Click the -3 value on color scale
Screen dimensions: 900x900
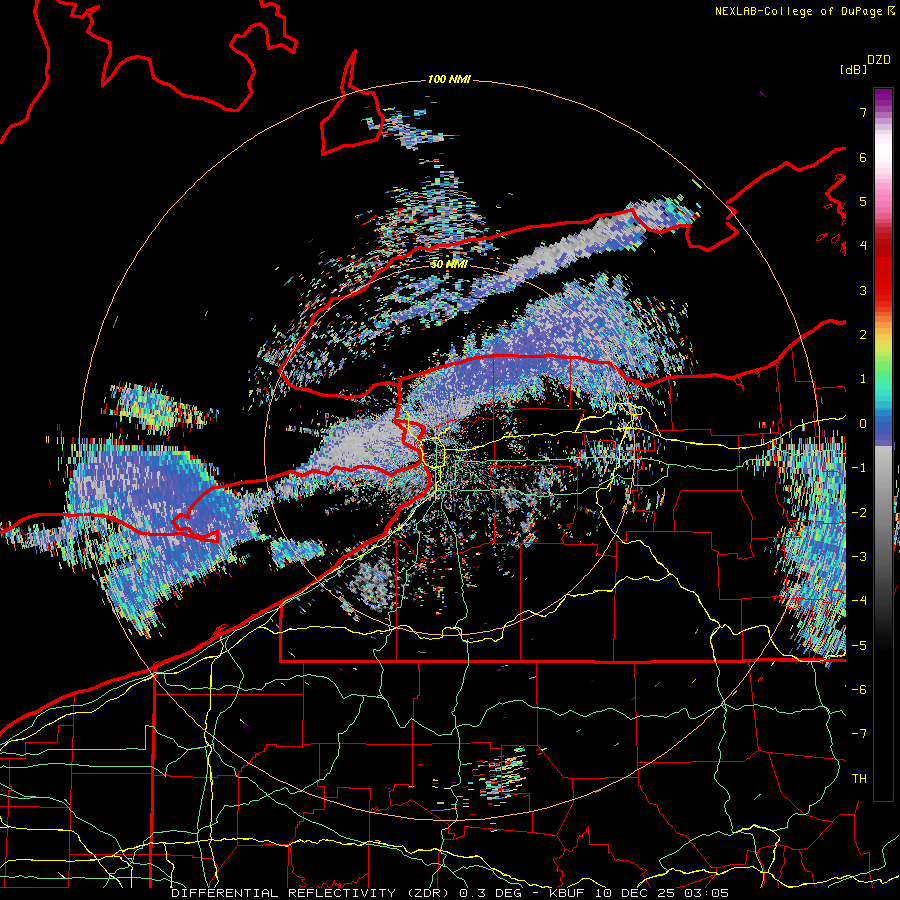859,557
